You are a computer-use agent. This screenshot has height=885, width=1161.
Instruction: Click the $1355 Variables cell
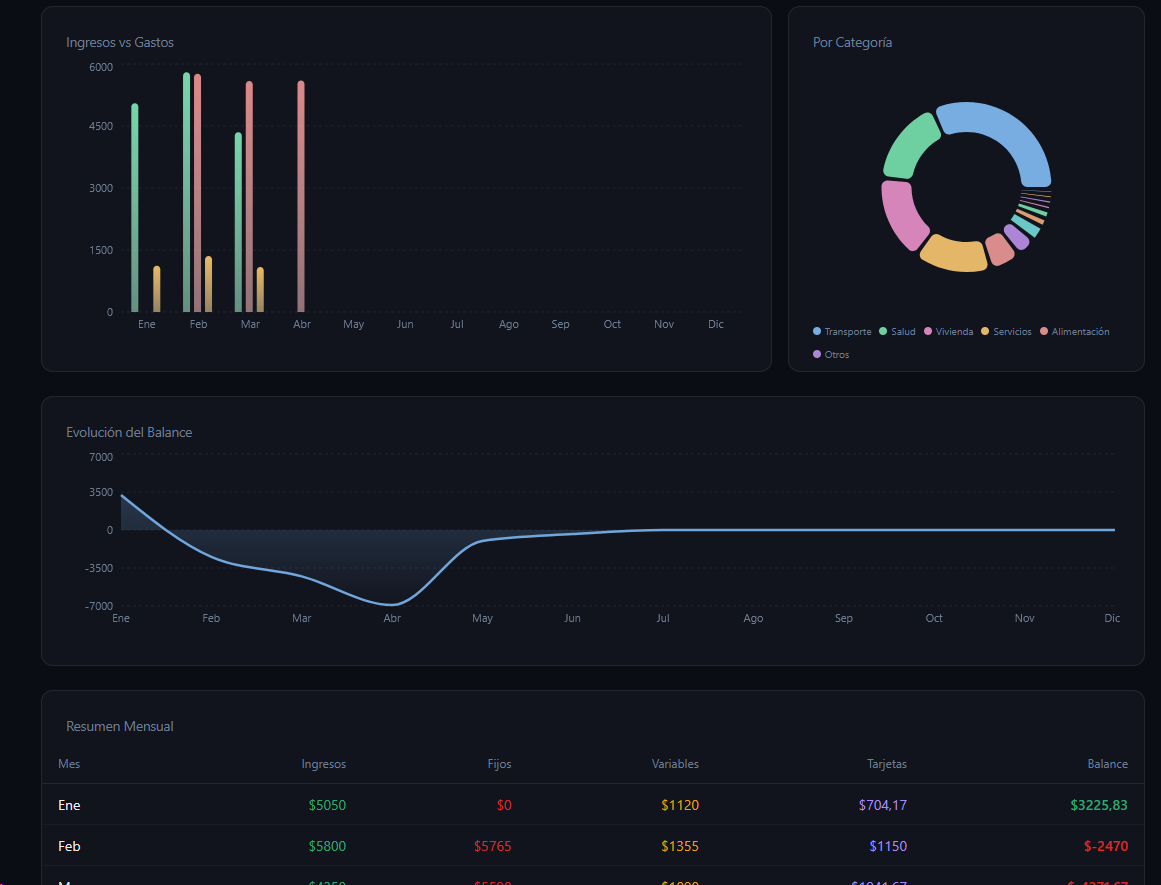coord(680,846)
